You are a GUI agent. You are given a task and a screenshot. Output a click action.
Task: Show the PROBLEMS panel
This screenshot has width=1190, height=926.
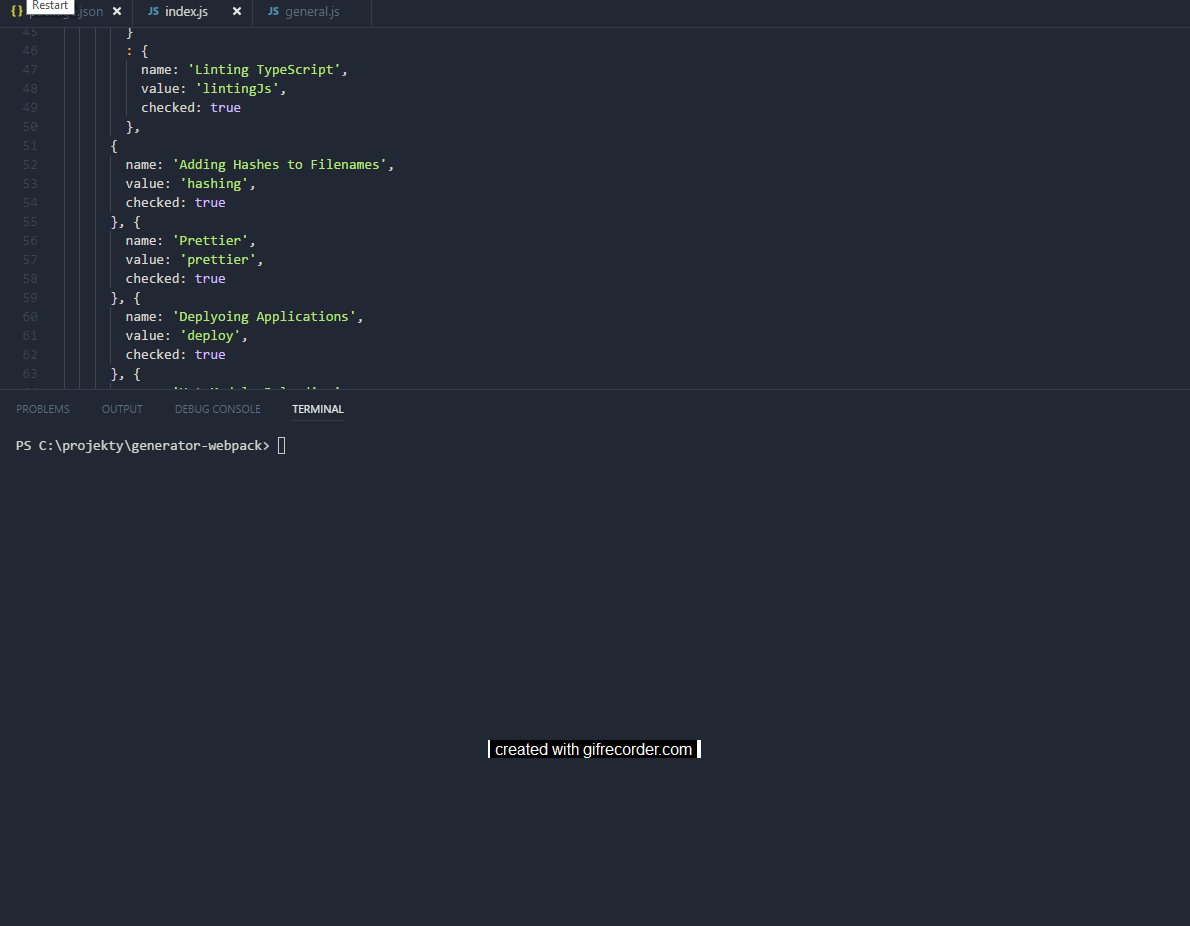(42, 409)
